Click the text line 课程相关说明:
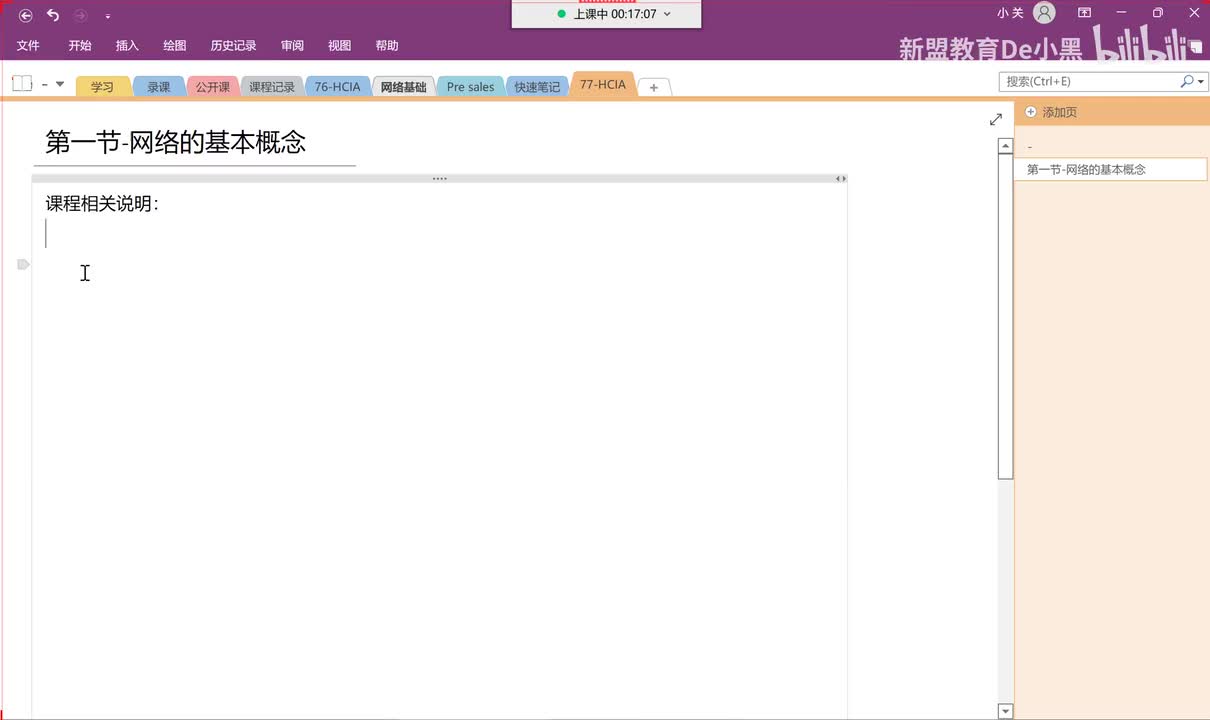This screenshot has width=1210, height=720. pos(102,204)
